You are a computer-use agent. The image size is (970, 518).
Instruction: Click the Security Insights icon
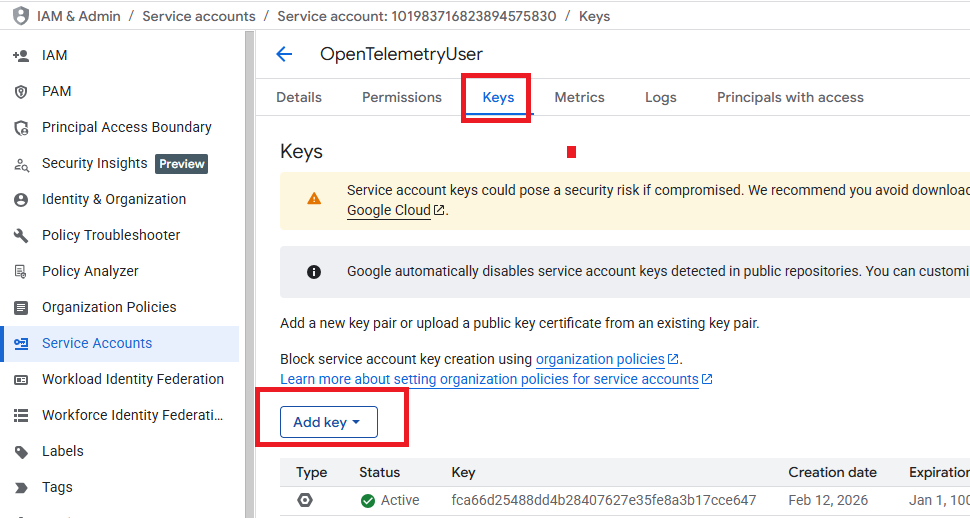21,164
